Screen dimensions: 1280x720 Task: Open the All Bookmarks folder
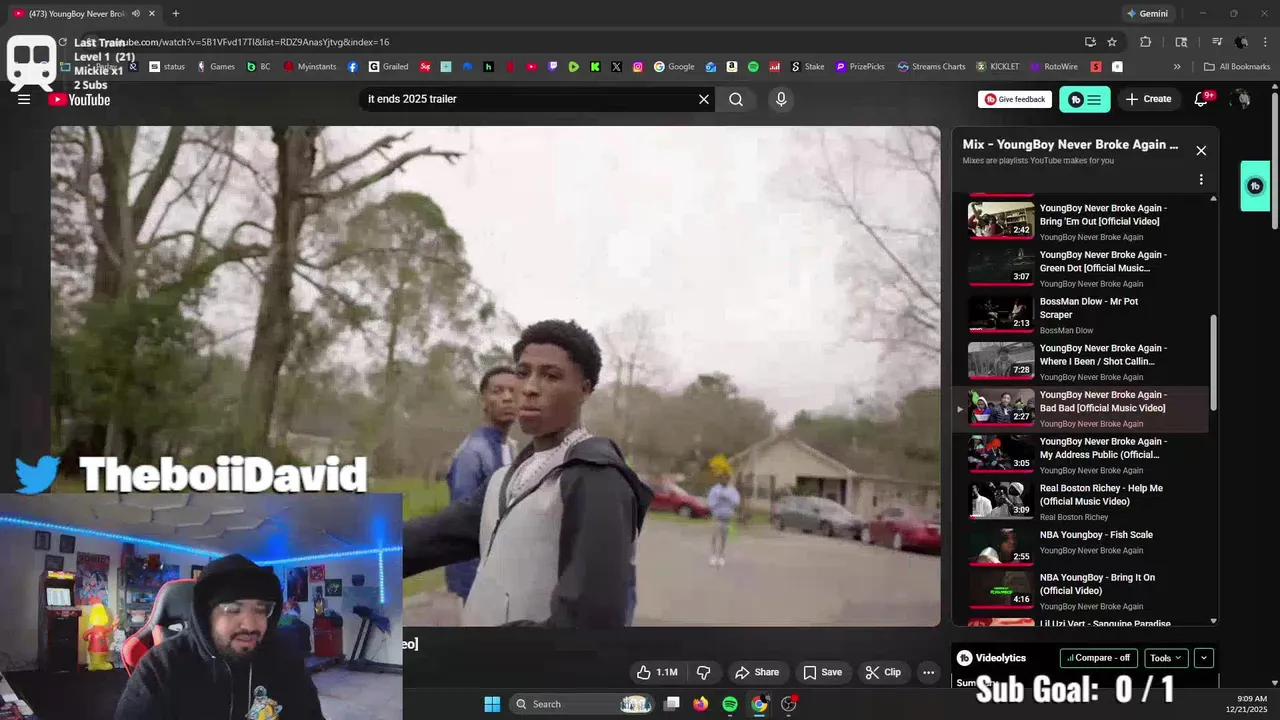click(x=1237, y=67)
